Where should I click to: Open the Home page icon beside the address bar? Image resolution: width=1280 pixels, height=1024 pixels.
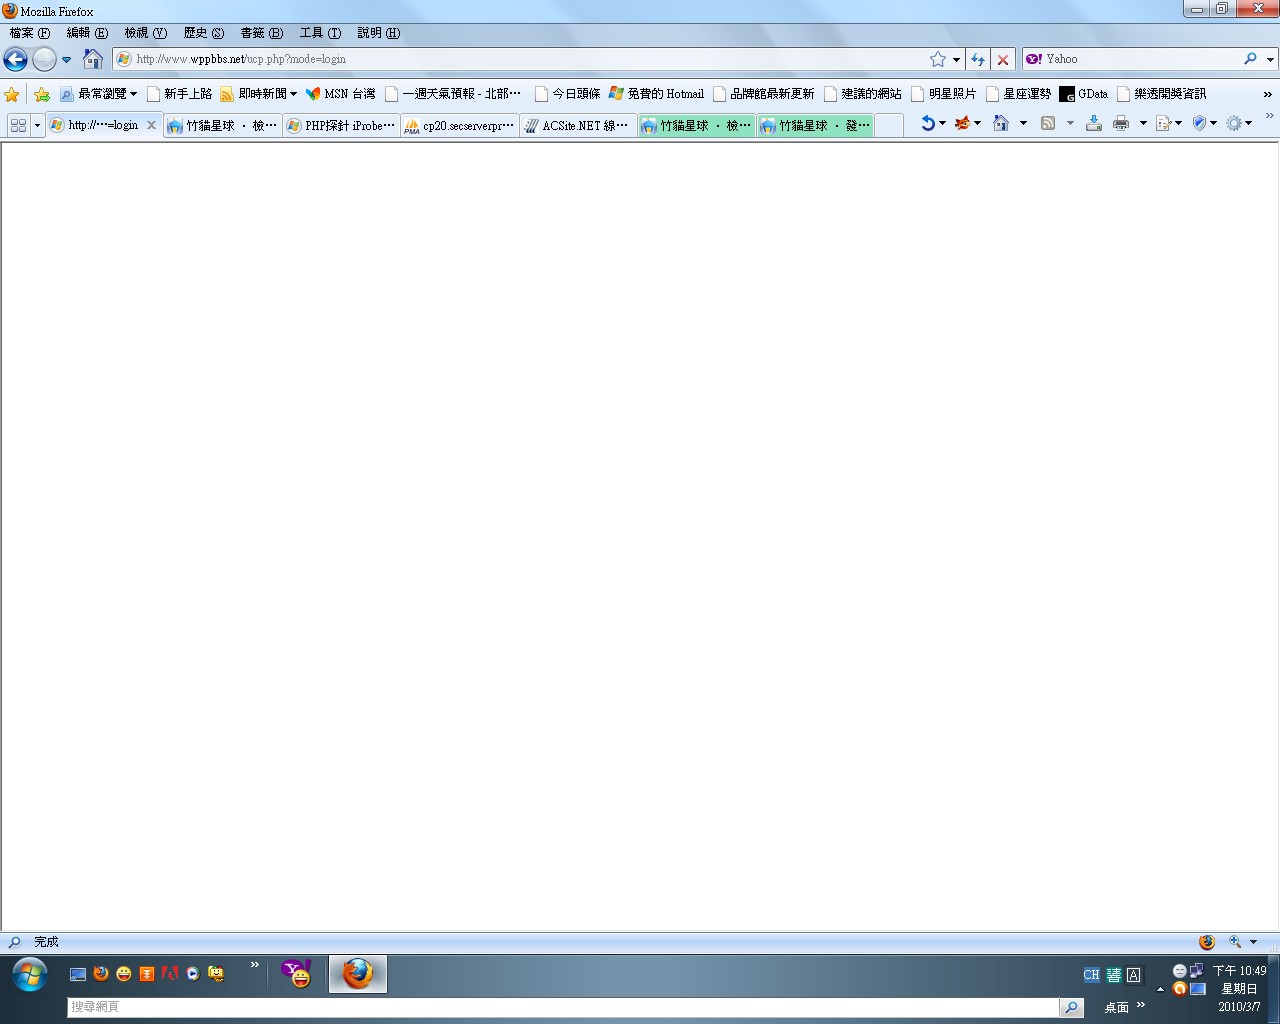pyautogui.click(x=92, y=59)
